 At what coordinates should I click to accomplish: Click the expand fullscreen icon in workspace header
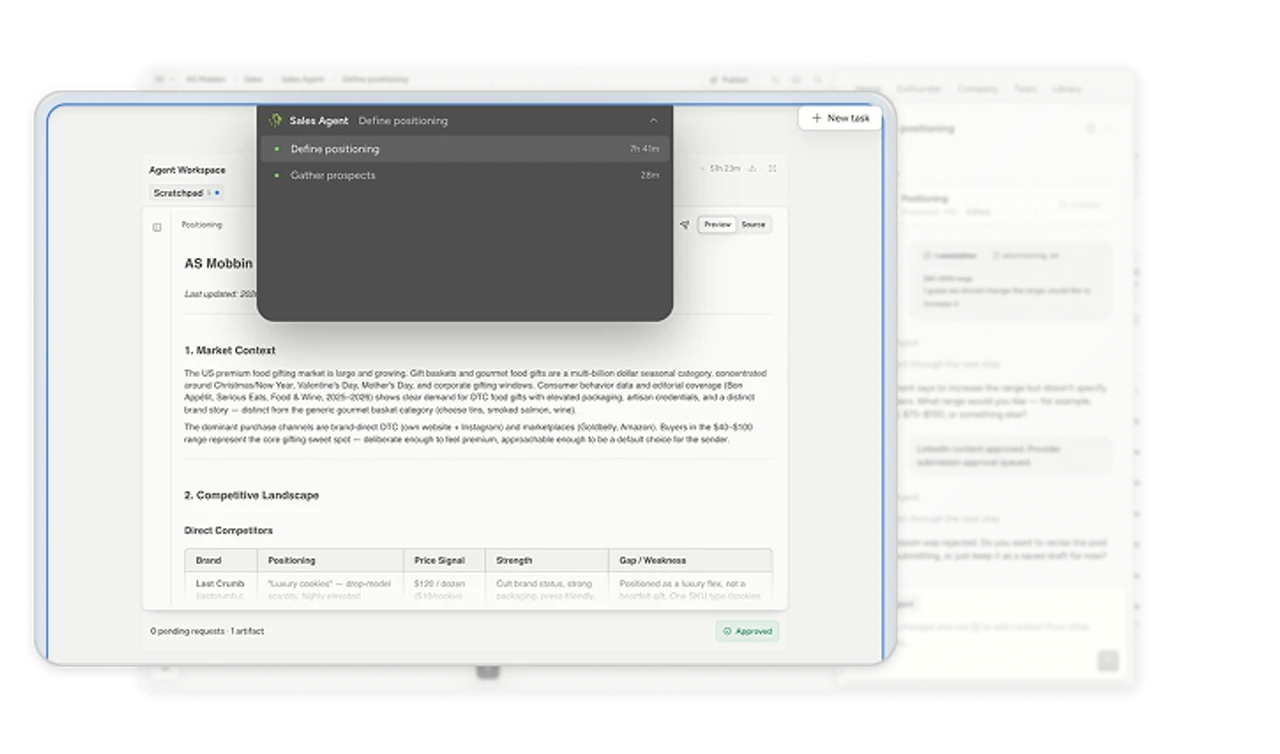click(772, 168)
